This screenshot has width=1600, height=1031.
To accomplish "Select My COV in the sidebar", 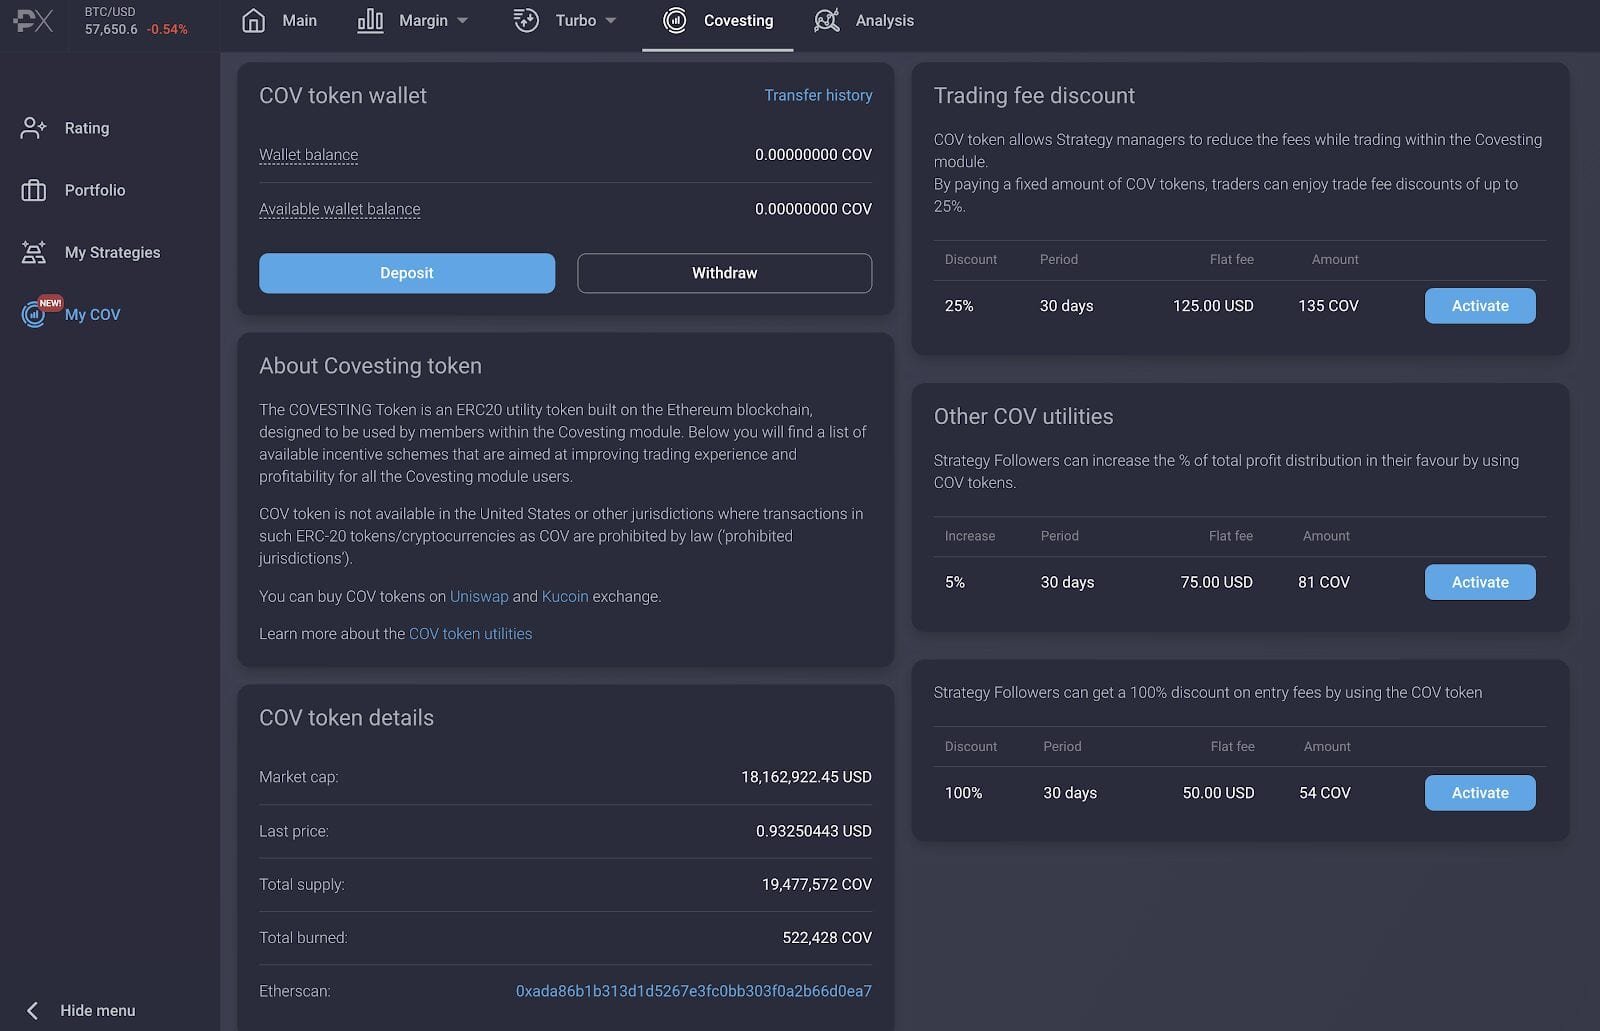I will coord(92,314).
